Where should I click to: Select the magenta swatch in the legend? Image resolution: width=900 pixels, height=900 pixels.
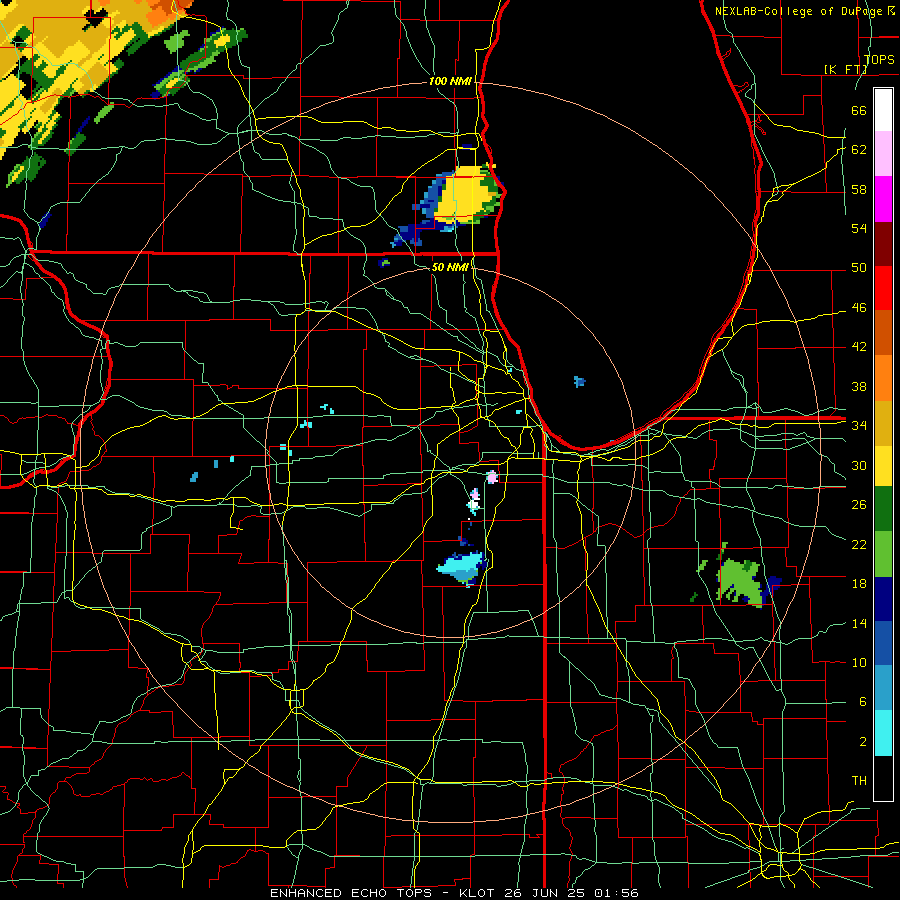pyautogui.click(x=883, y=199)
